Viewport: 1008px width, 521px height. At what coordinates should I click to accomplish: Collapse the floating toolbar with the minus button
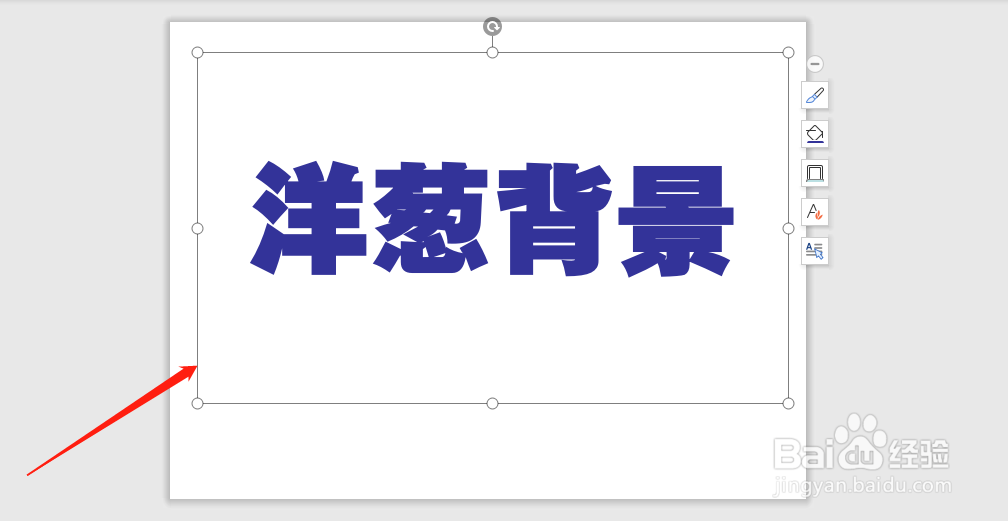point(814,64)
